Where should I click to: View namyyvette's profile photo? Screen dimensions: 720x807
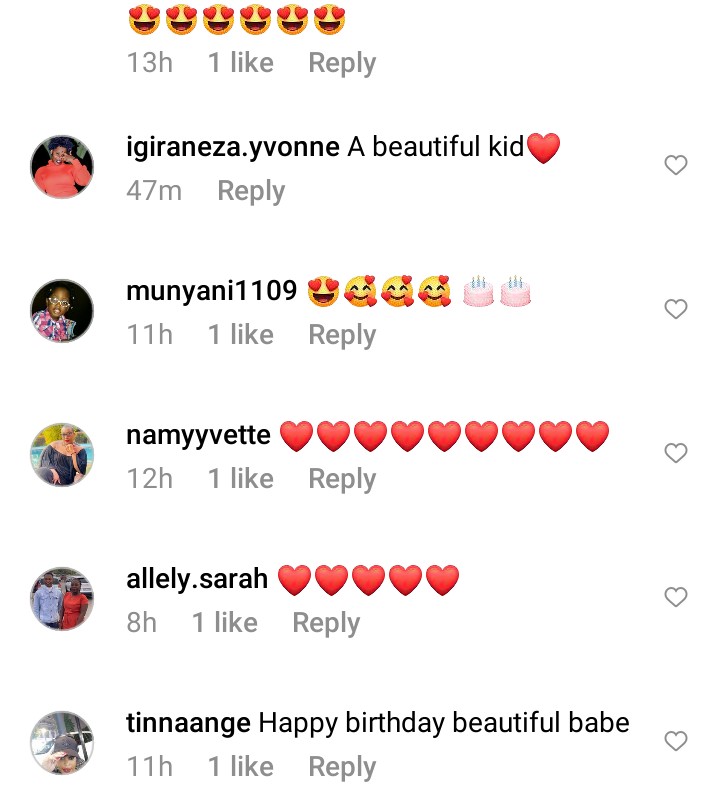62,454
